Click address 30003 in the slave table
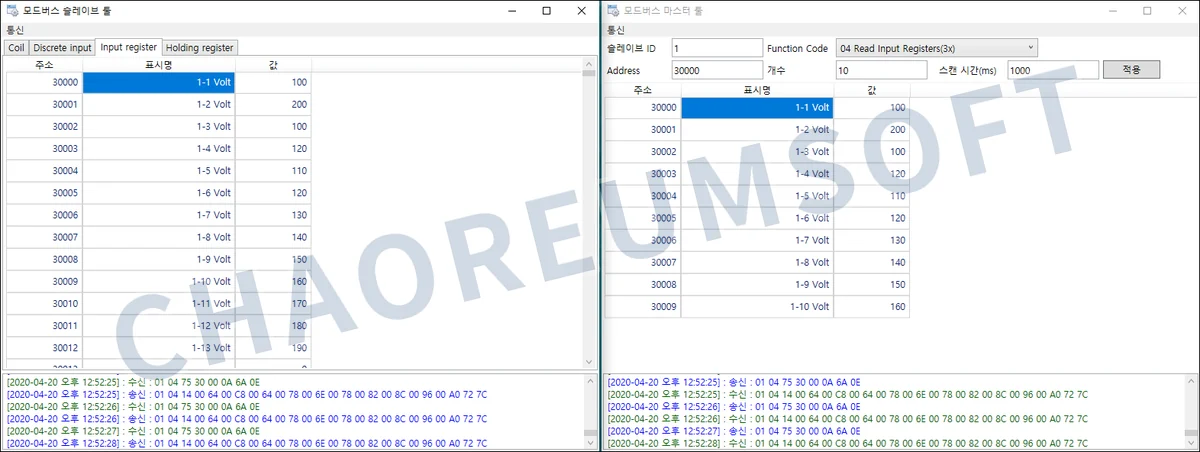This screenshot has width=1200, height=452. point(44,148)
